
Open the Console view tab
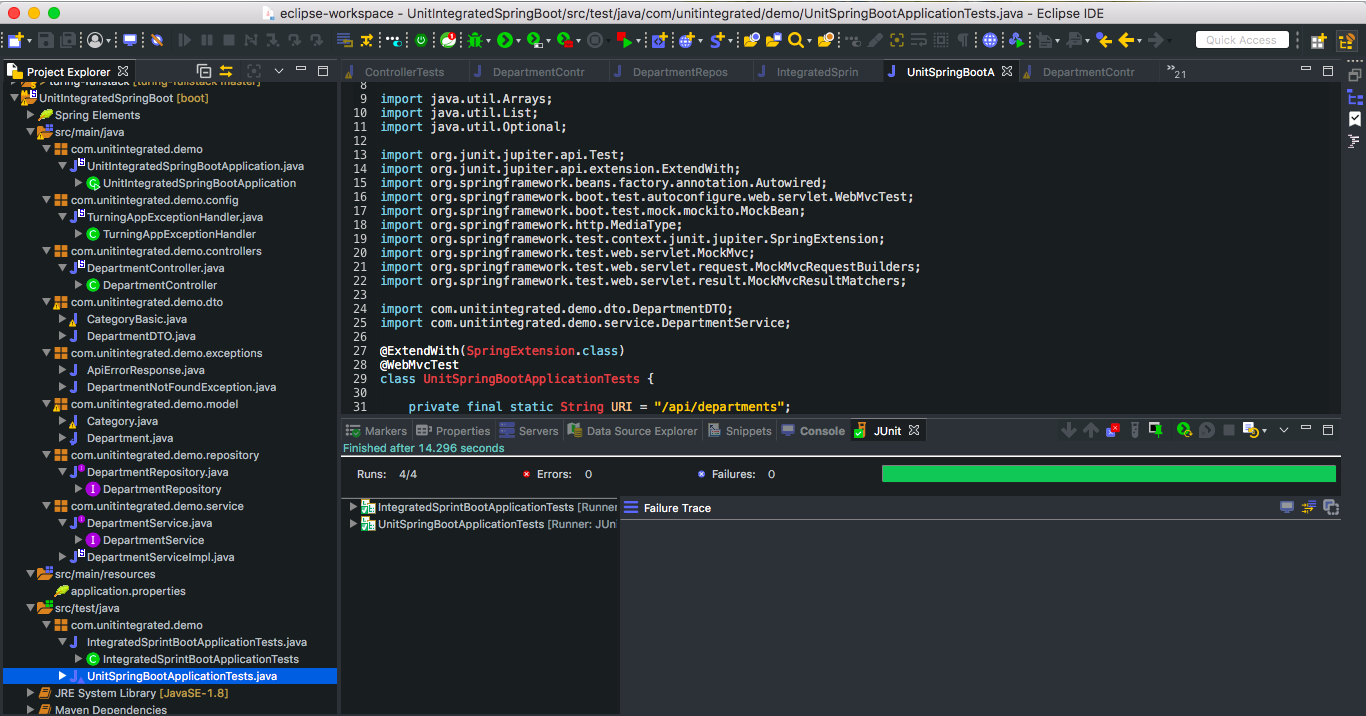coord(813,431)
